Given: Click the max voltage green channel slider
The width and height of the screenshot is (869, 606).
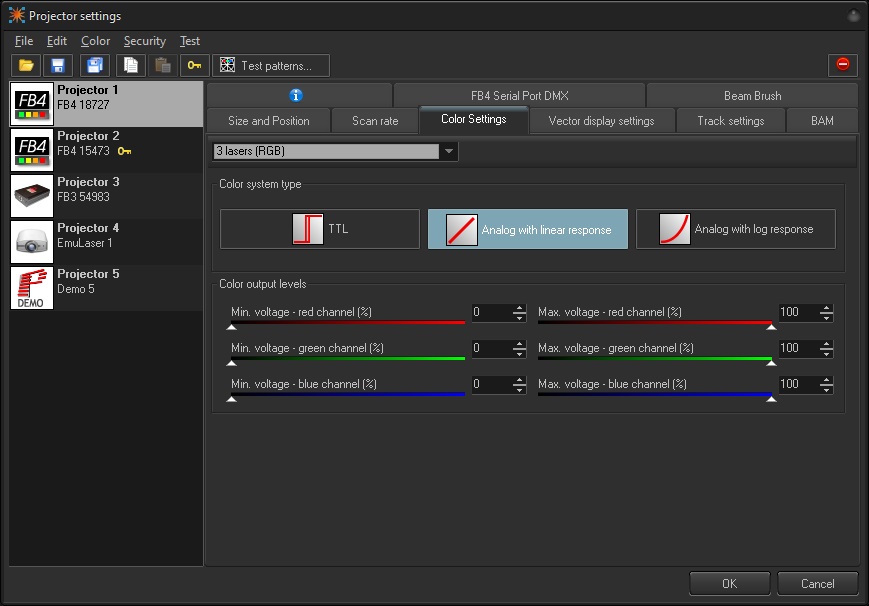Looking at the screenshot, I should coord(655,358).
